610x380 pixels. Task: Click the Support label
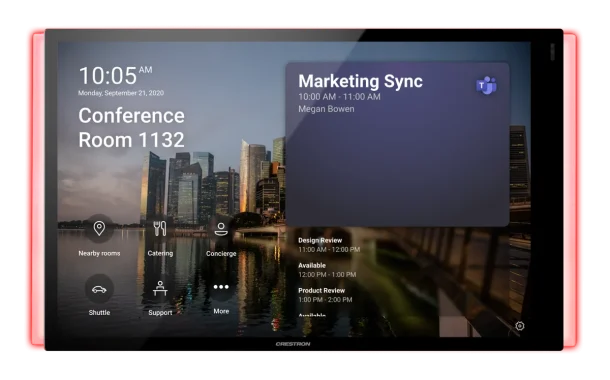tap(160, 313)
